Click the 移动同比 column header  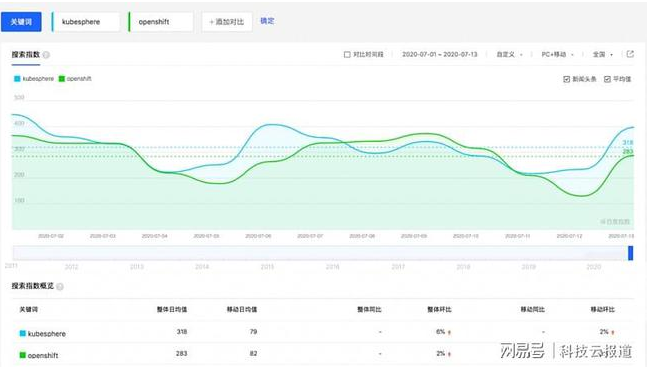(x=533, y=310)
